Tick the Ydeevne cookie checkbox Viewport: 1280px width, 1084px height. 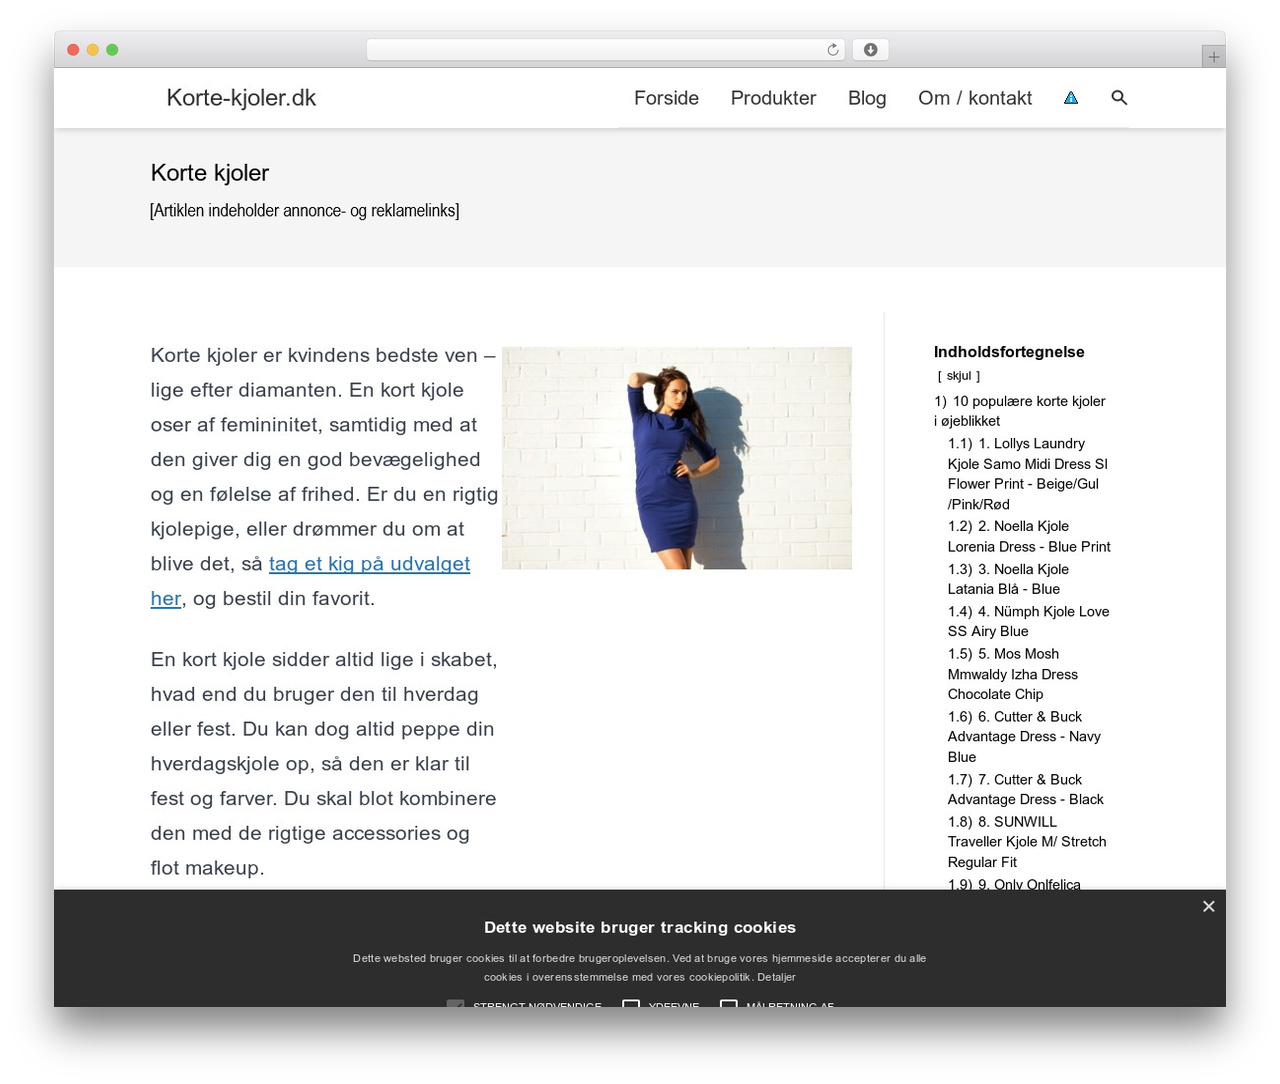point(631,1003)
